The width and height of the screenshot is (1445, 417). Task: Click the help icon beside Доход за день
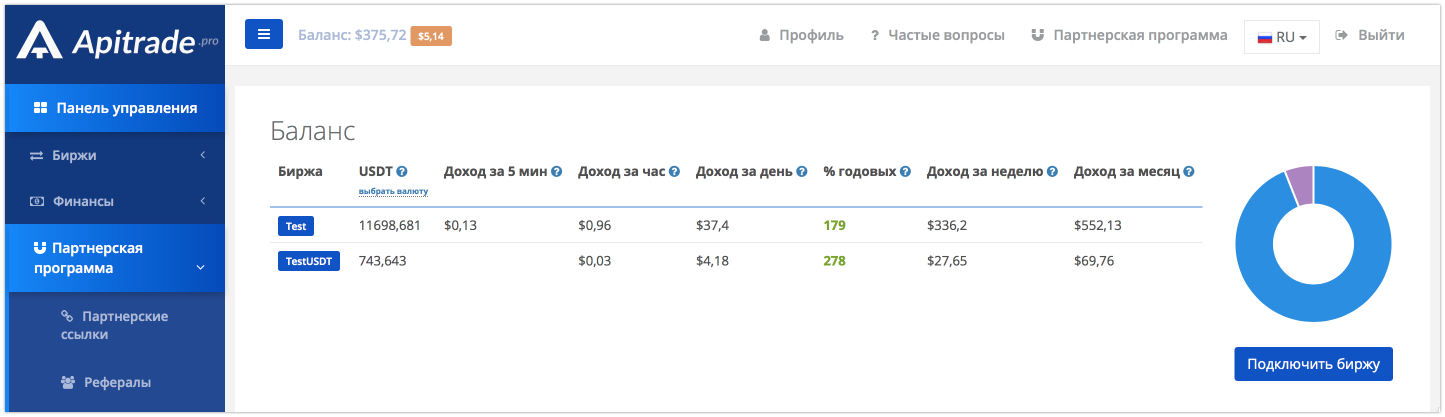click(x=801, y=171)
